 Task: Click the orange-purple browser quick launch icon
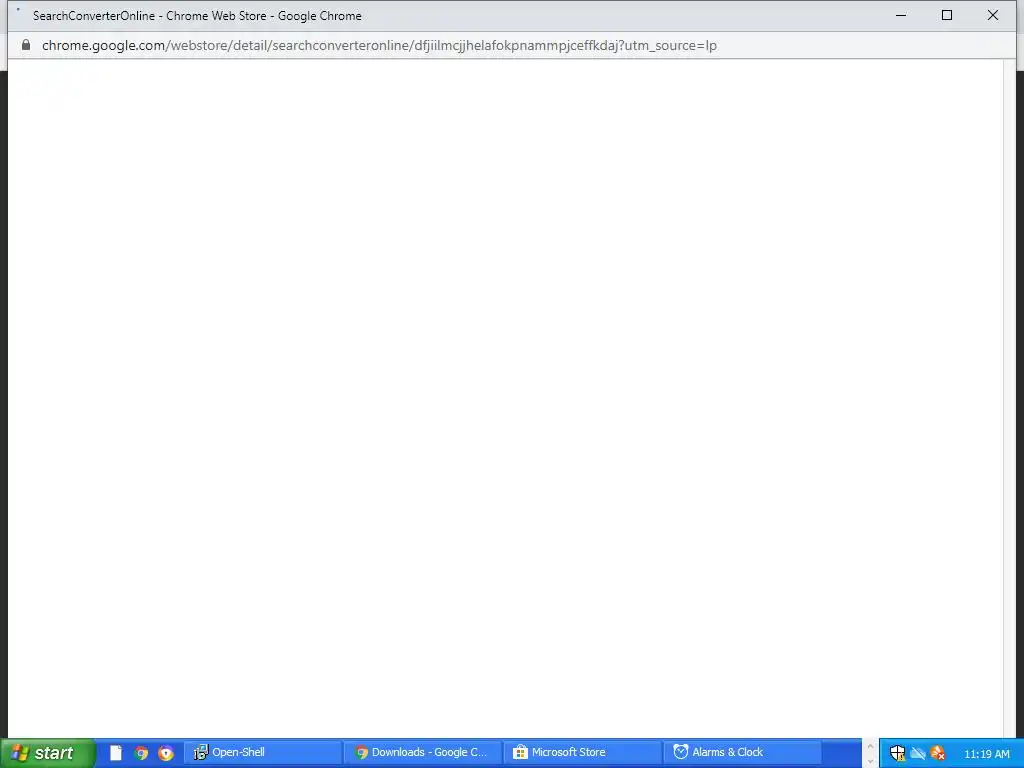click(166, 753)
